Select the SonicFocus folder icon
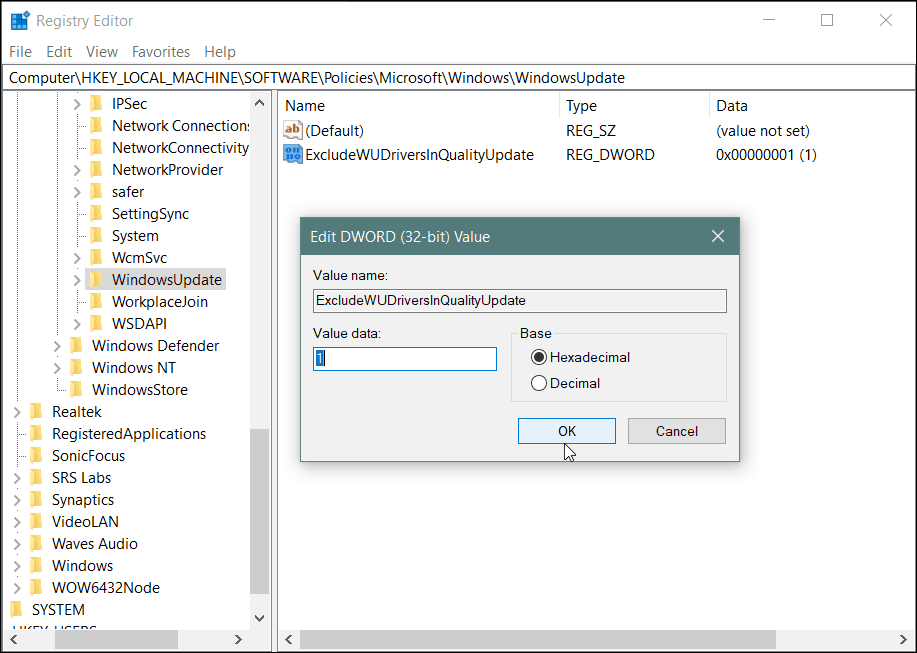The height and width of the screenshot is (653, 917). pos(36,456)
